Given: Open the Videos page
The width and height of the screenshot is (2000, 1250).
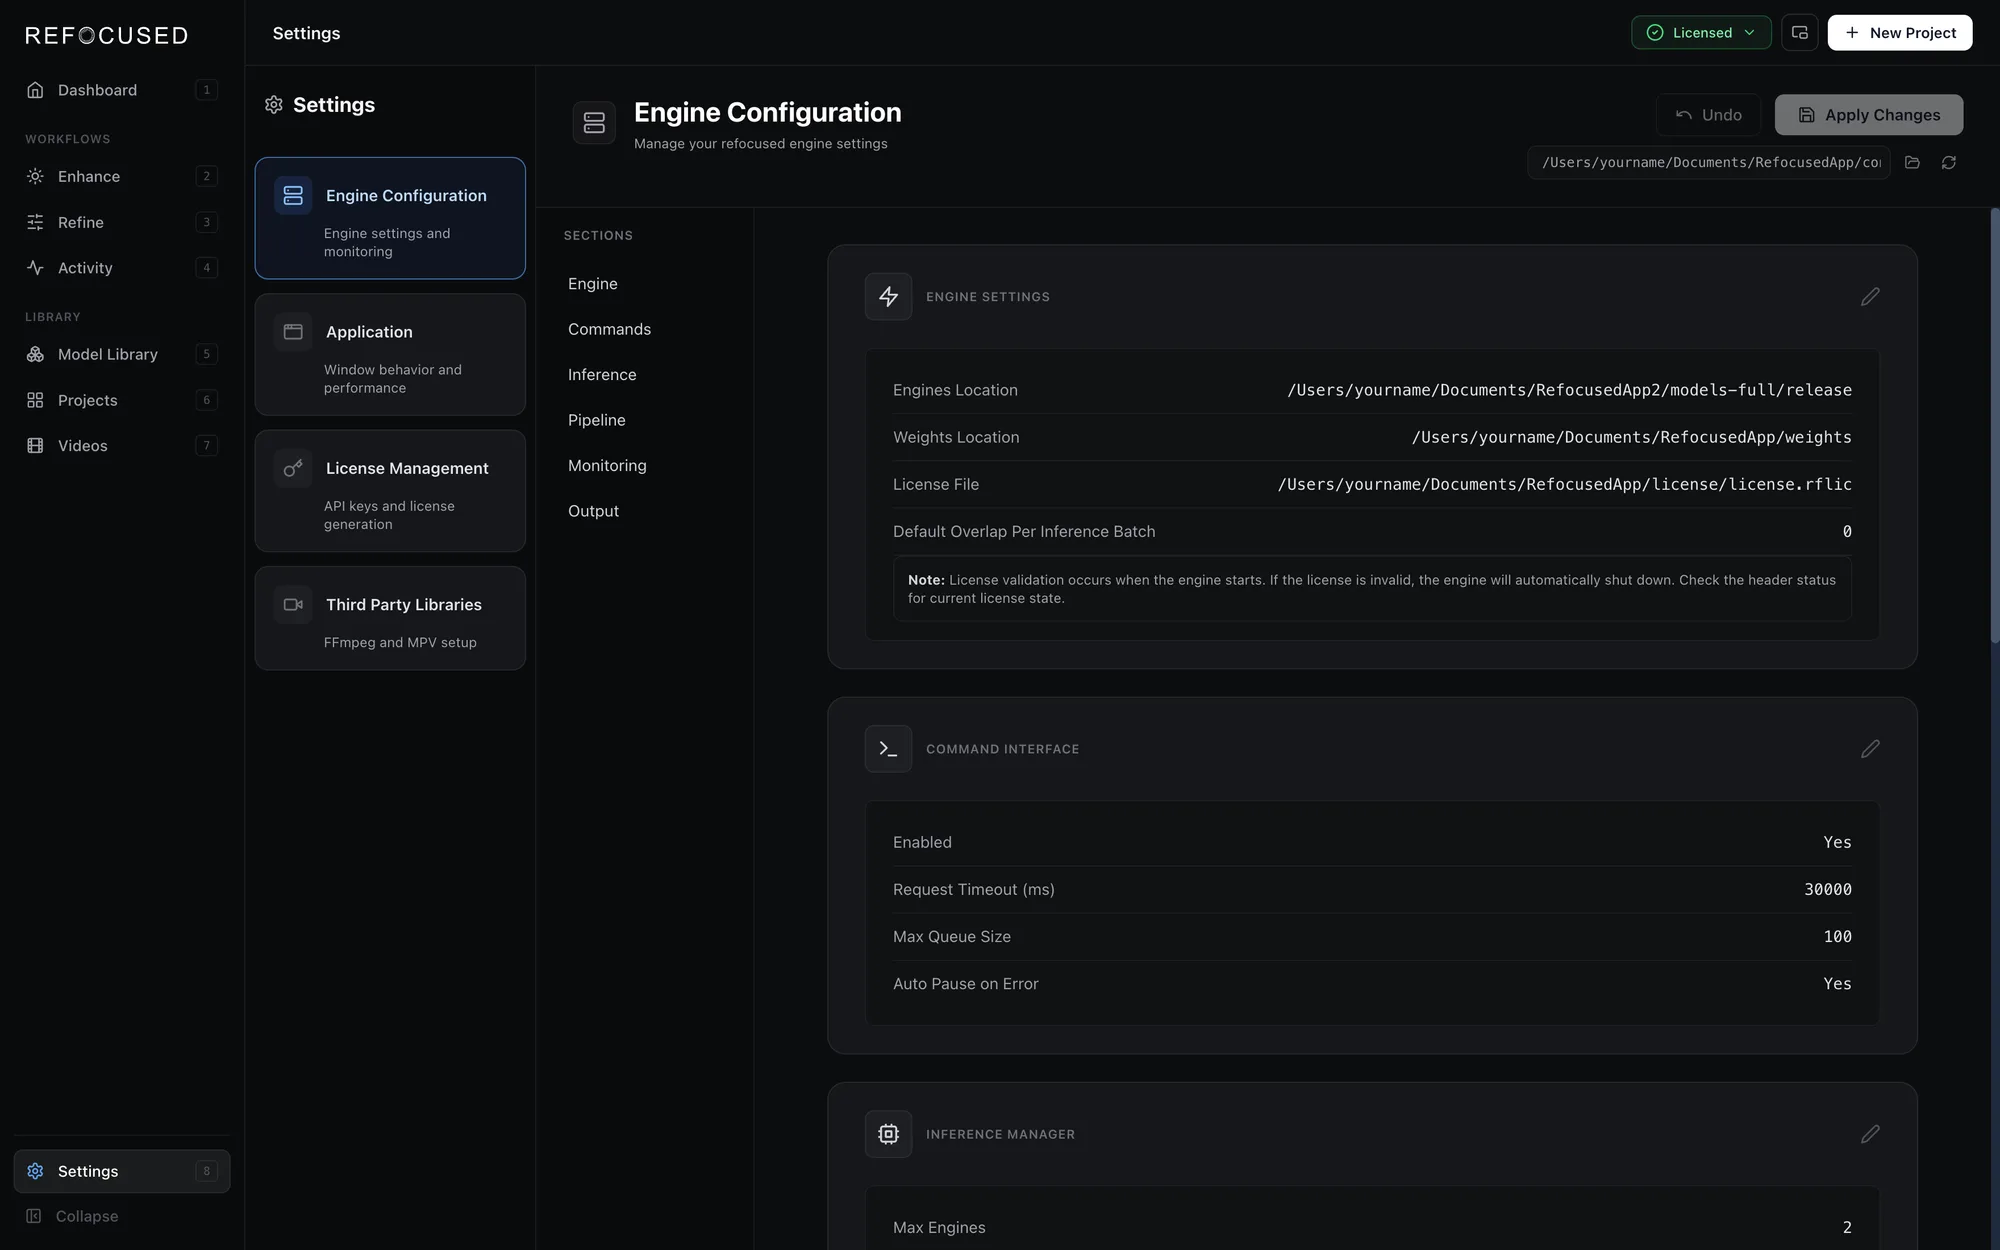Looking at the screenshot, I should click(122, 446).
